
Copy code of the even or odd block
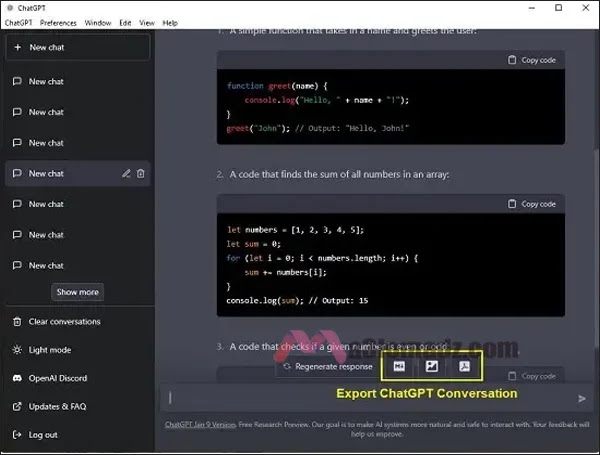click(532, 376)
